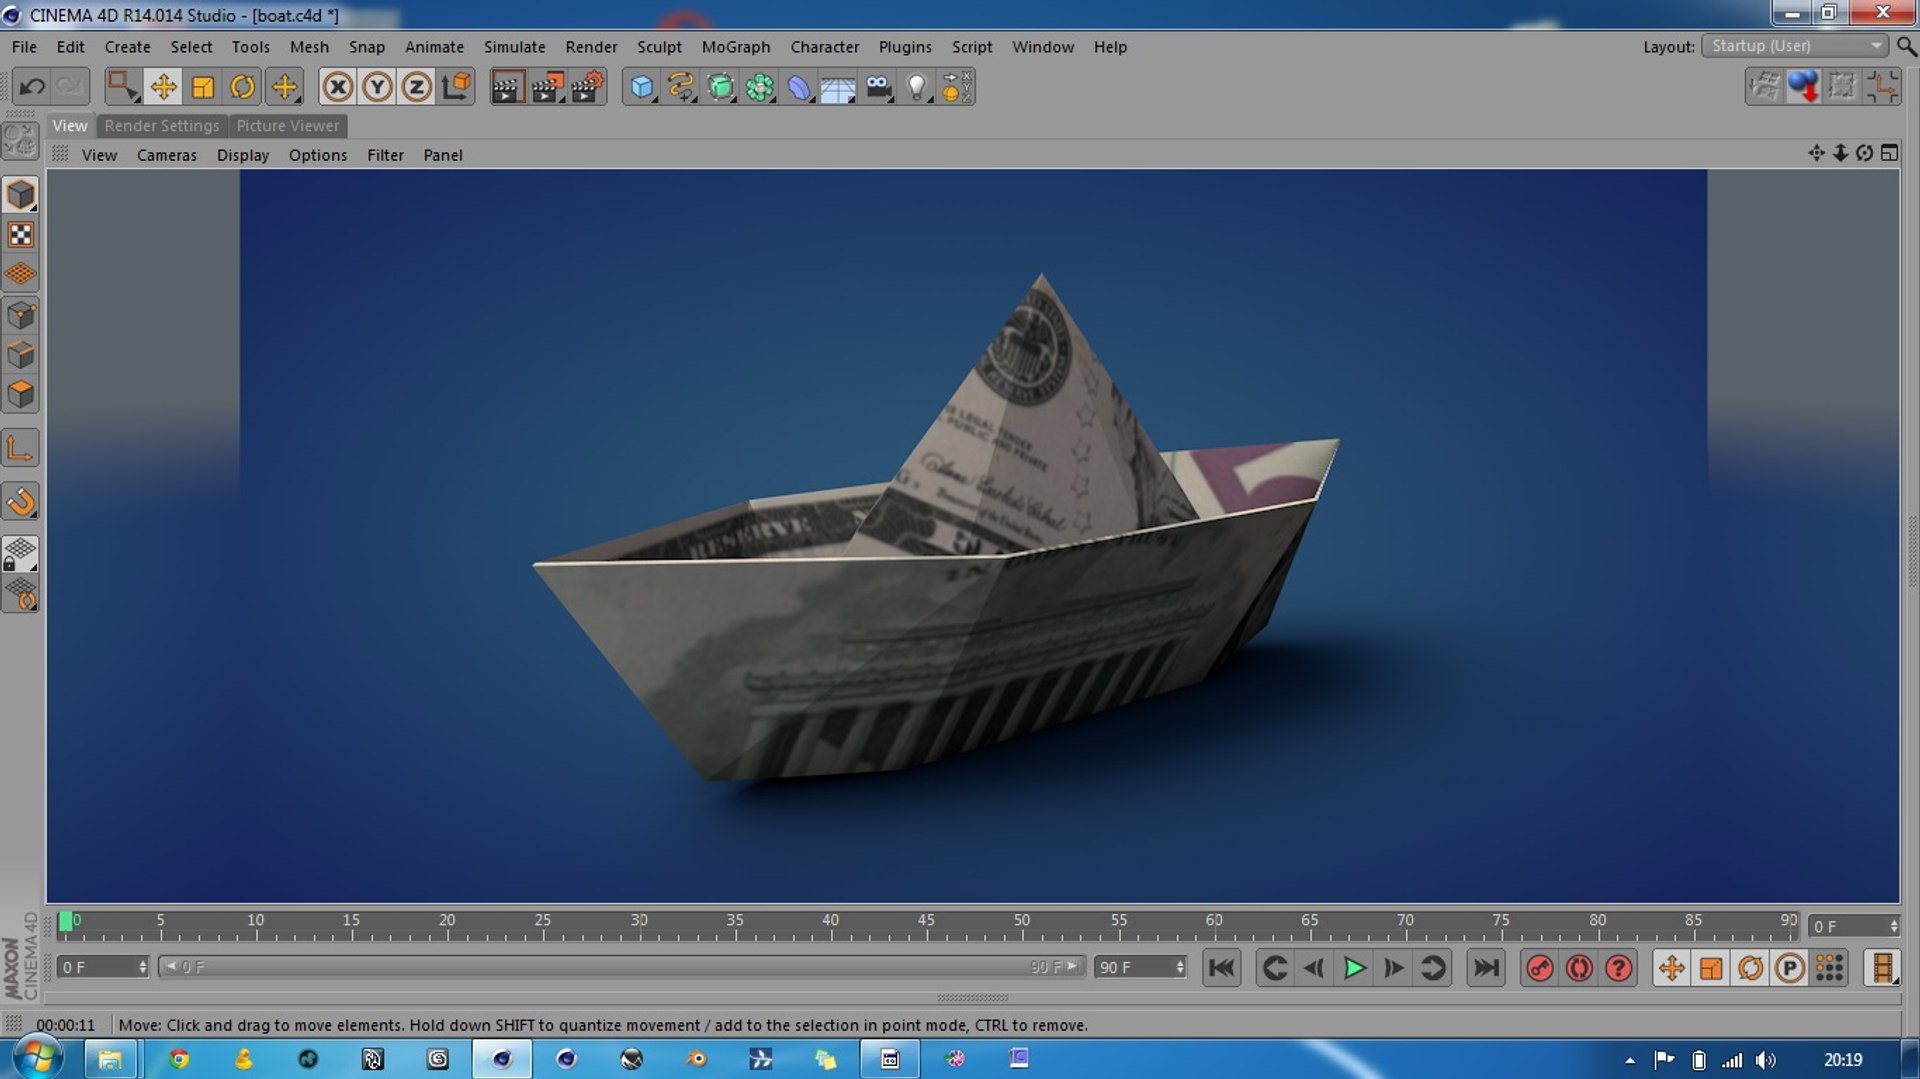Image resolution: width=1920 pixels, height=1079 pixels.
Task: Open Chrome from the taskbar
Action: pyautogui.click(x=178, y=1059)
